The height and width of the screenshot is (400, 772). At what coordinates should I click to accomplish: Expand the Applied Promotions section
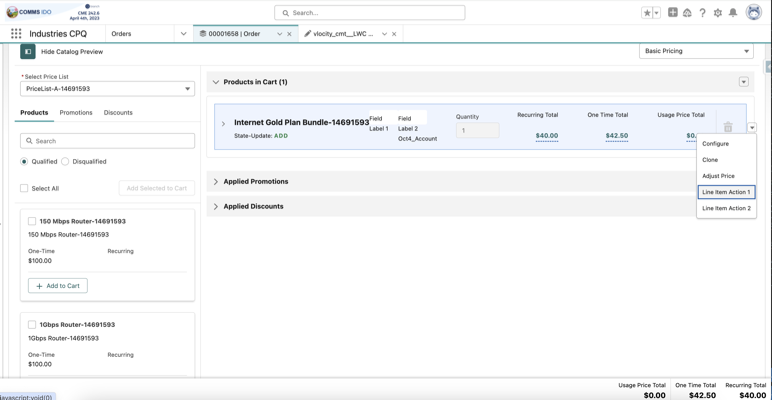click(x=216, y=181)
